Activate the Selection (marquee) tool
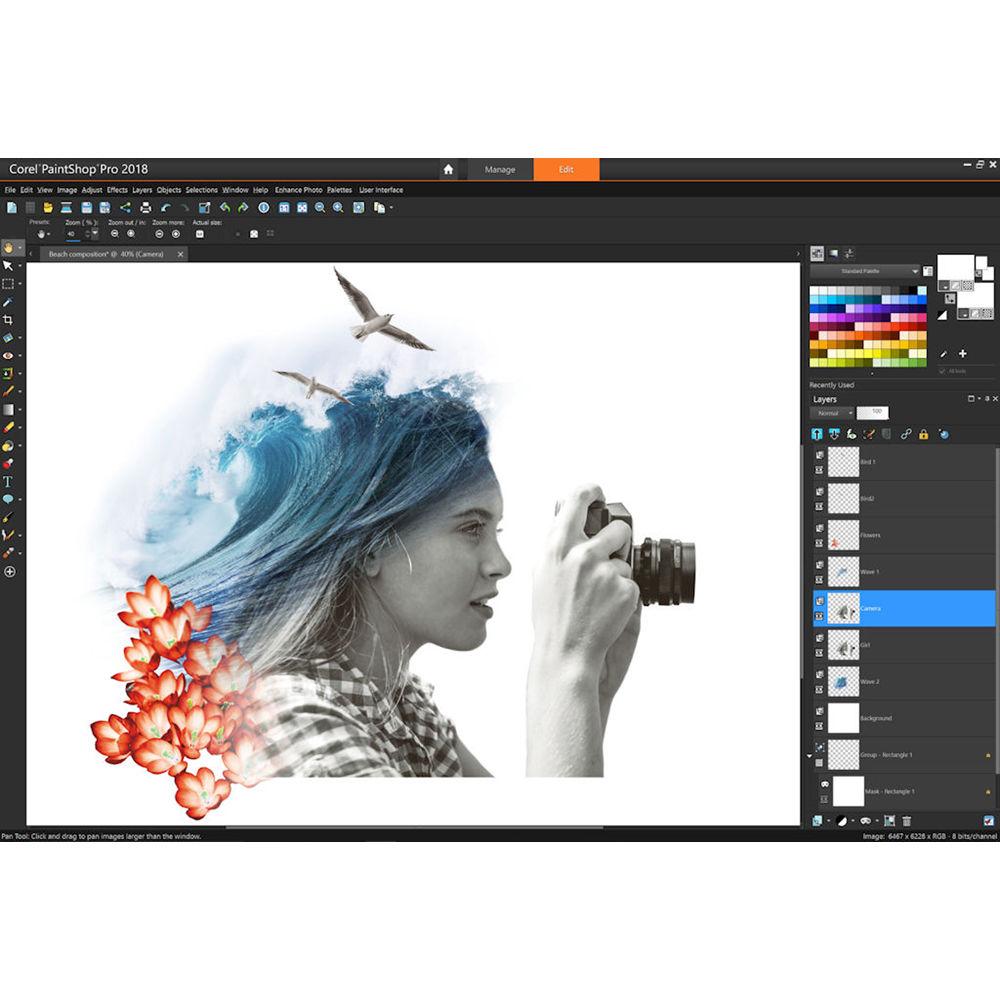 [10, 283]
